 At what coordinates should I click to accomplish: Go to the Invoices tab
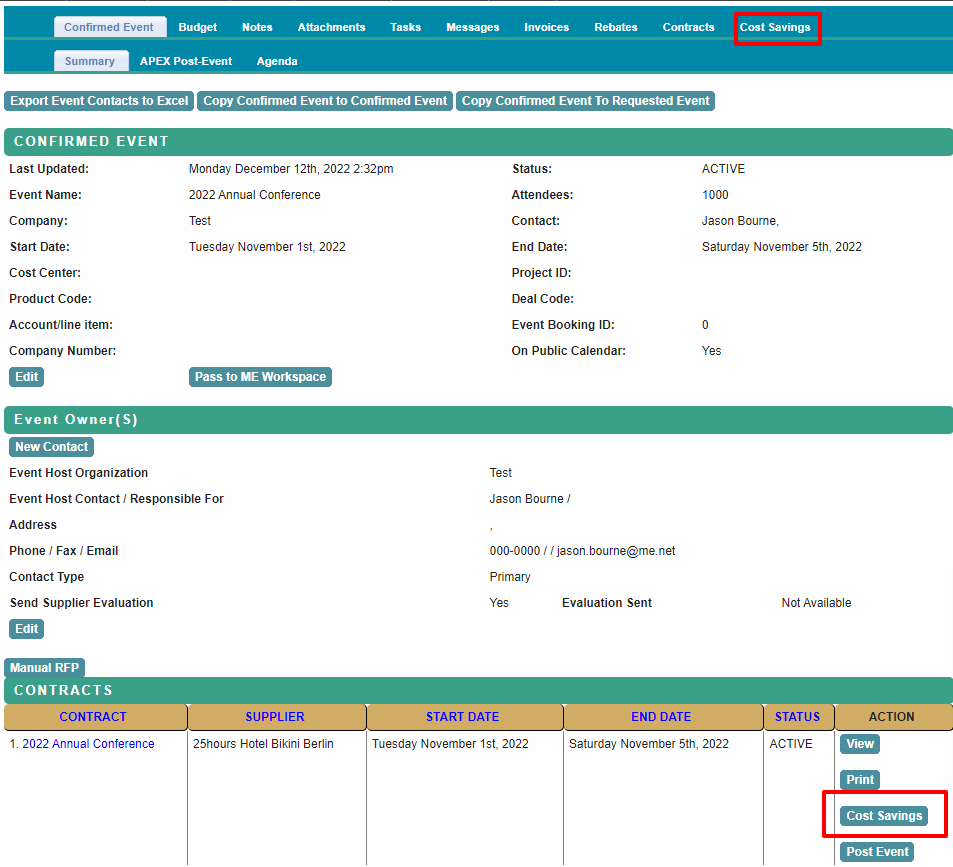546,27
